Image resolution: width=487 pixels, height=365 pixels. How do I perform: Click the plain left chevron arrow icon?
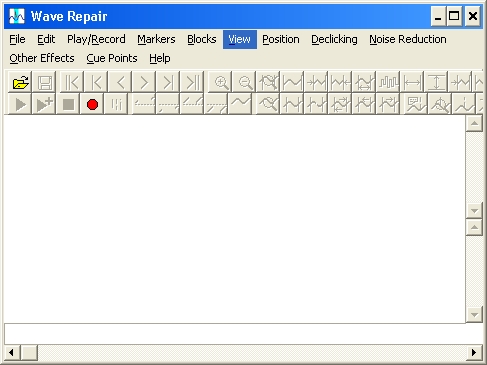tap(120, 82)
